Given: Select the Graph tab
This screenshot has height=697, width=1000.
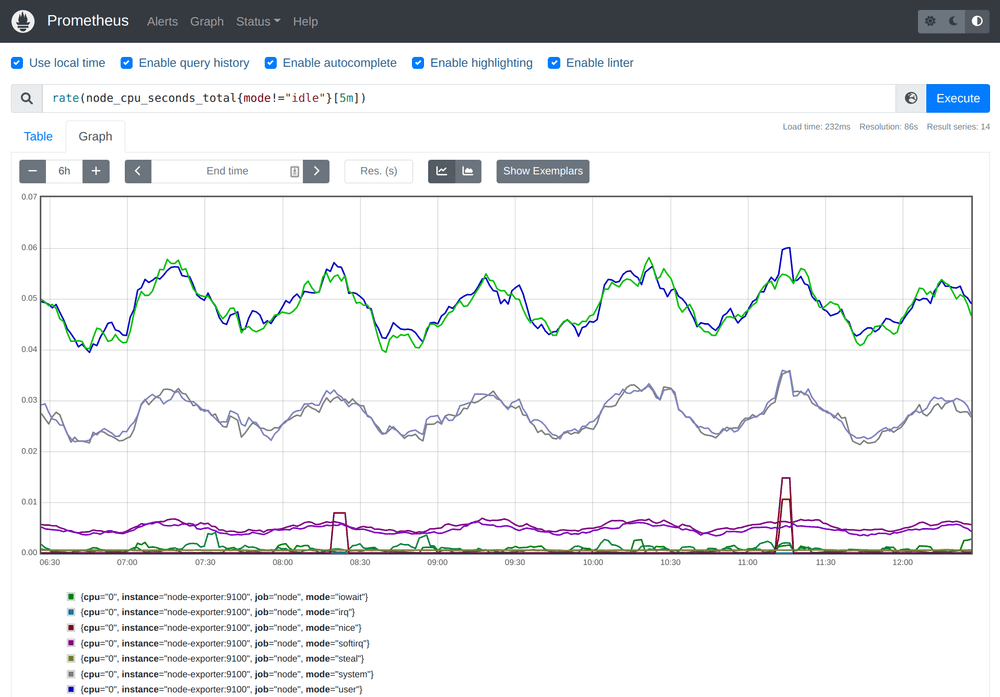Looking at the screenshot, I should 96,136.
